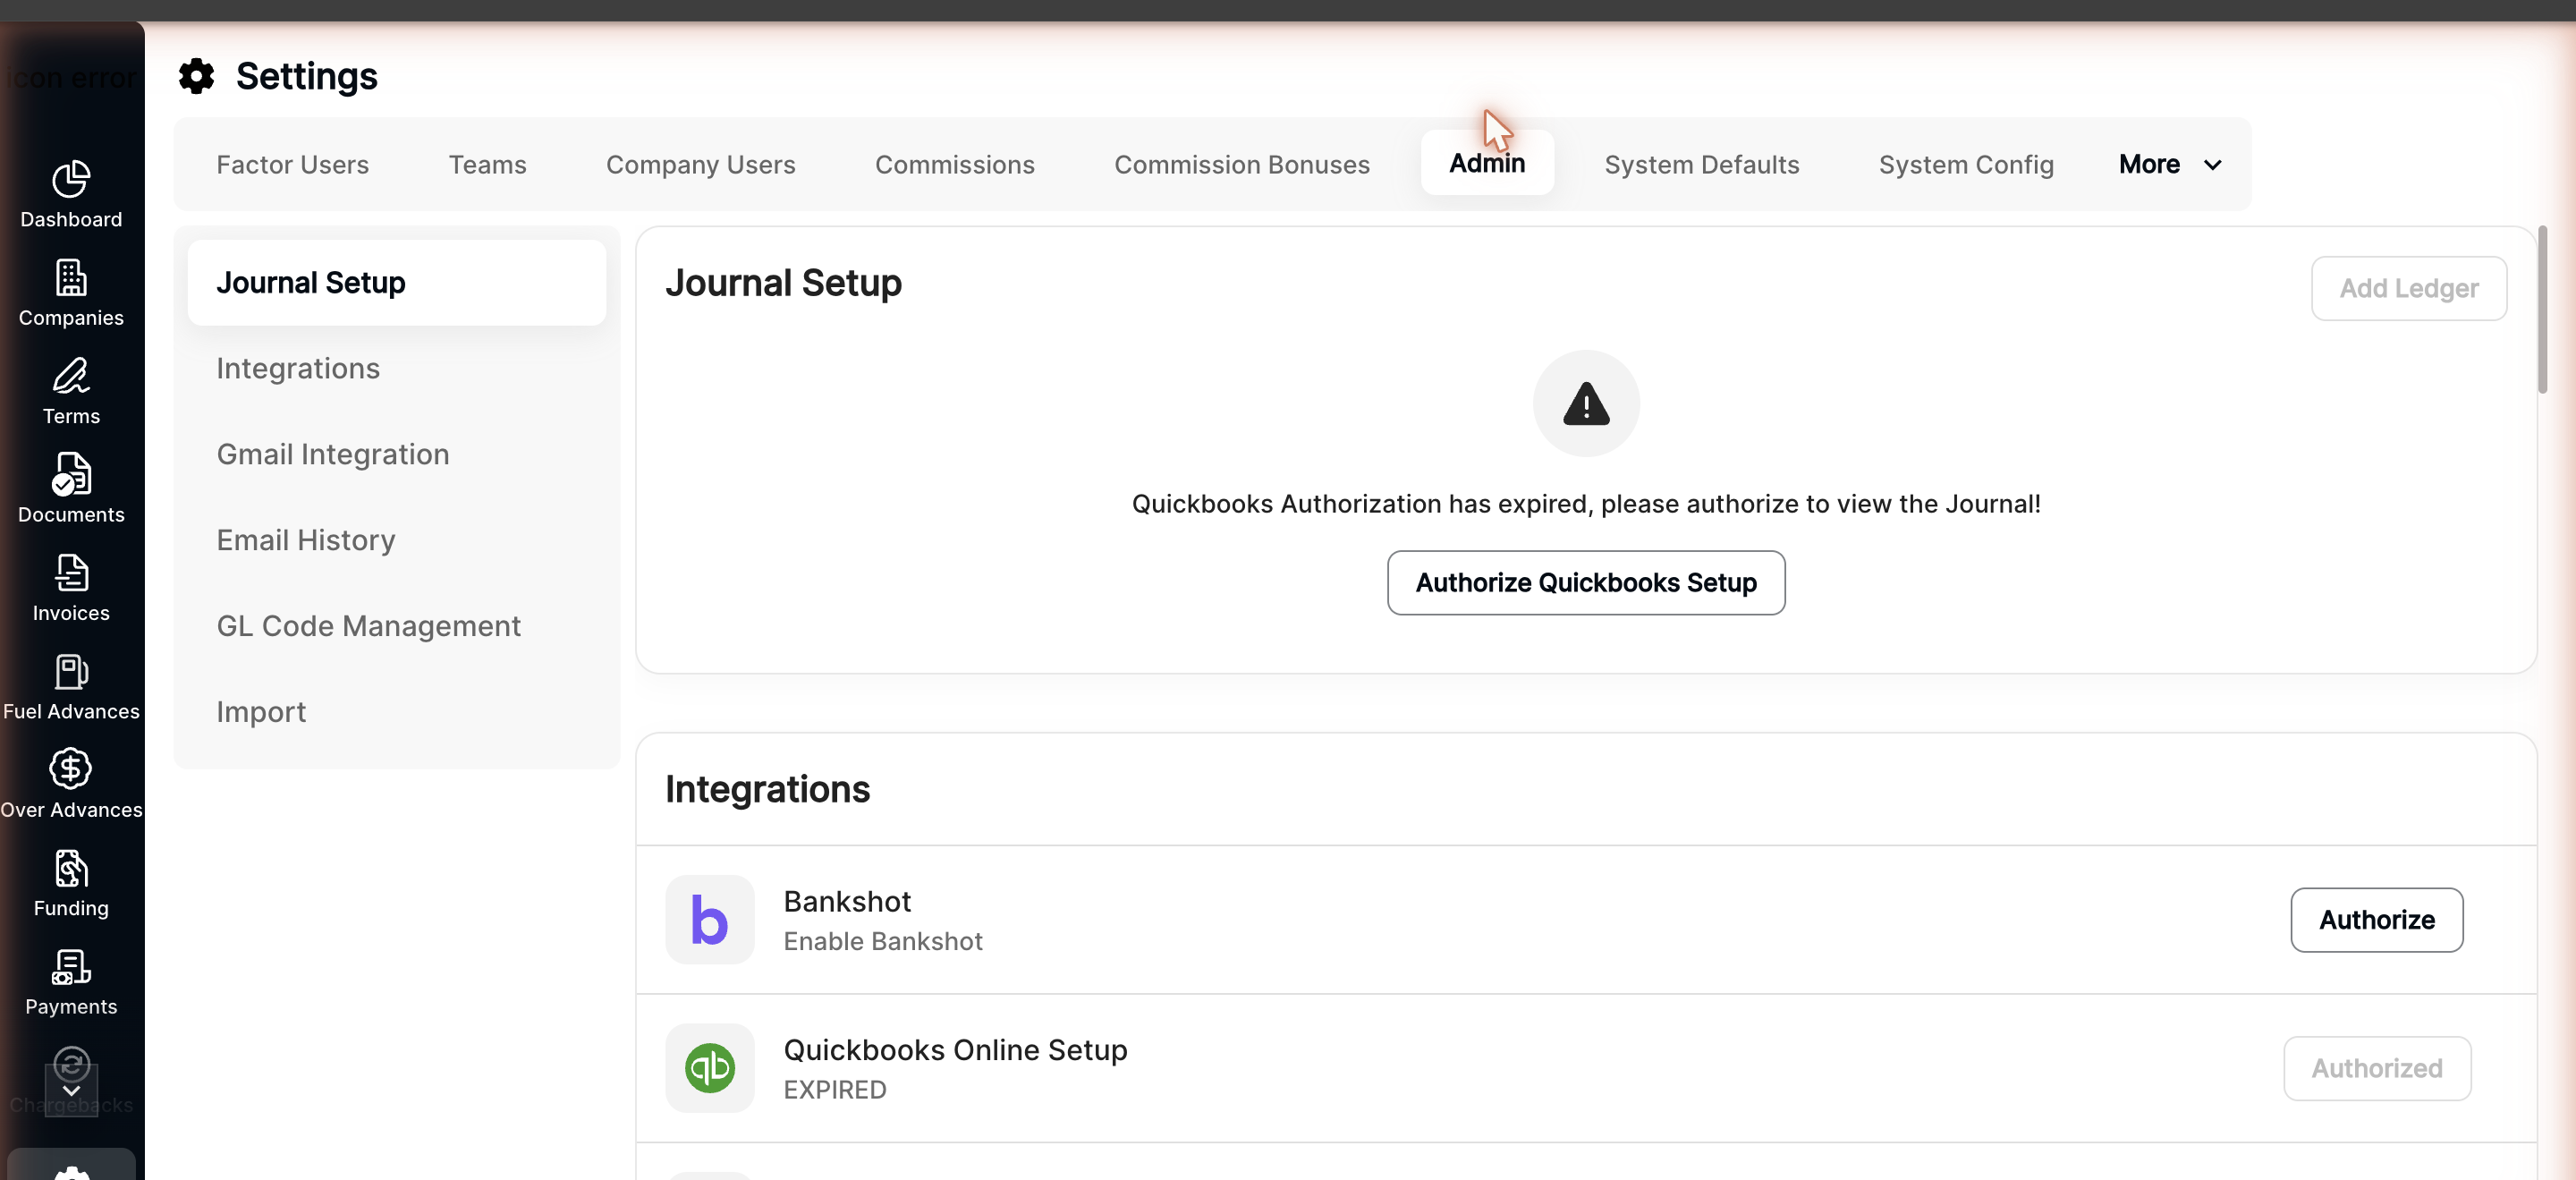Expand sidebar with down chevron
Viewport: 2576px width, 1180px height.
(x=71, y=1090)
